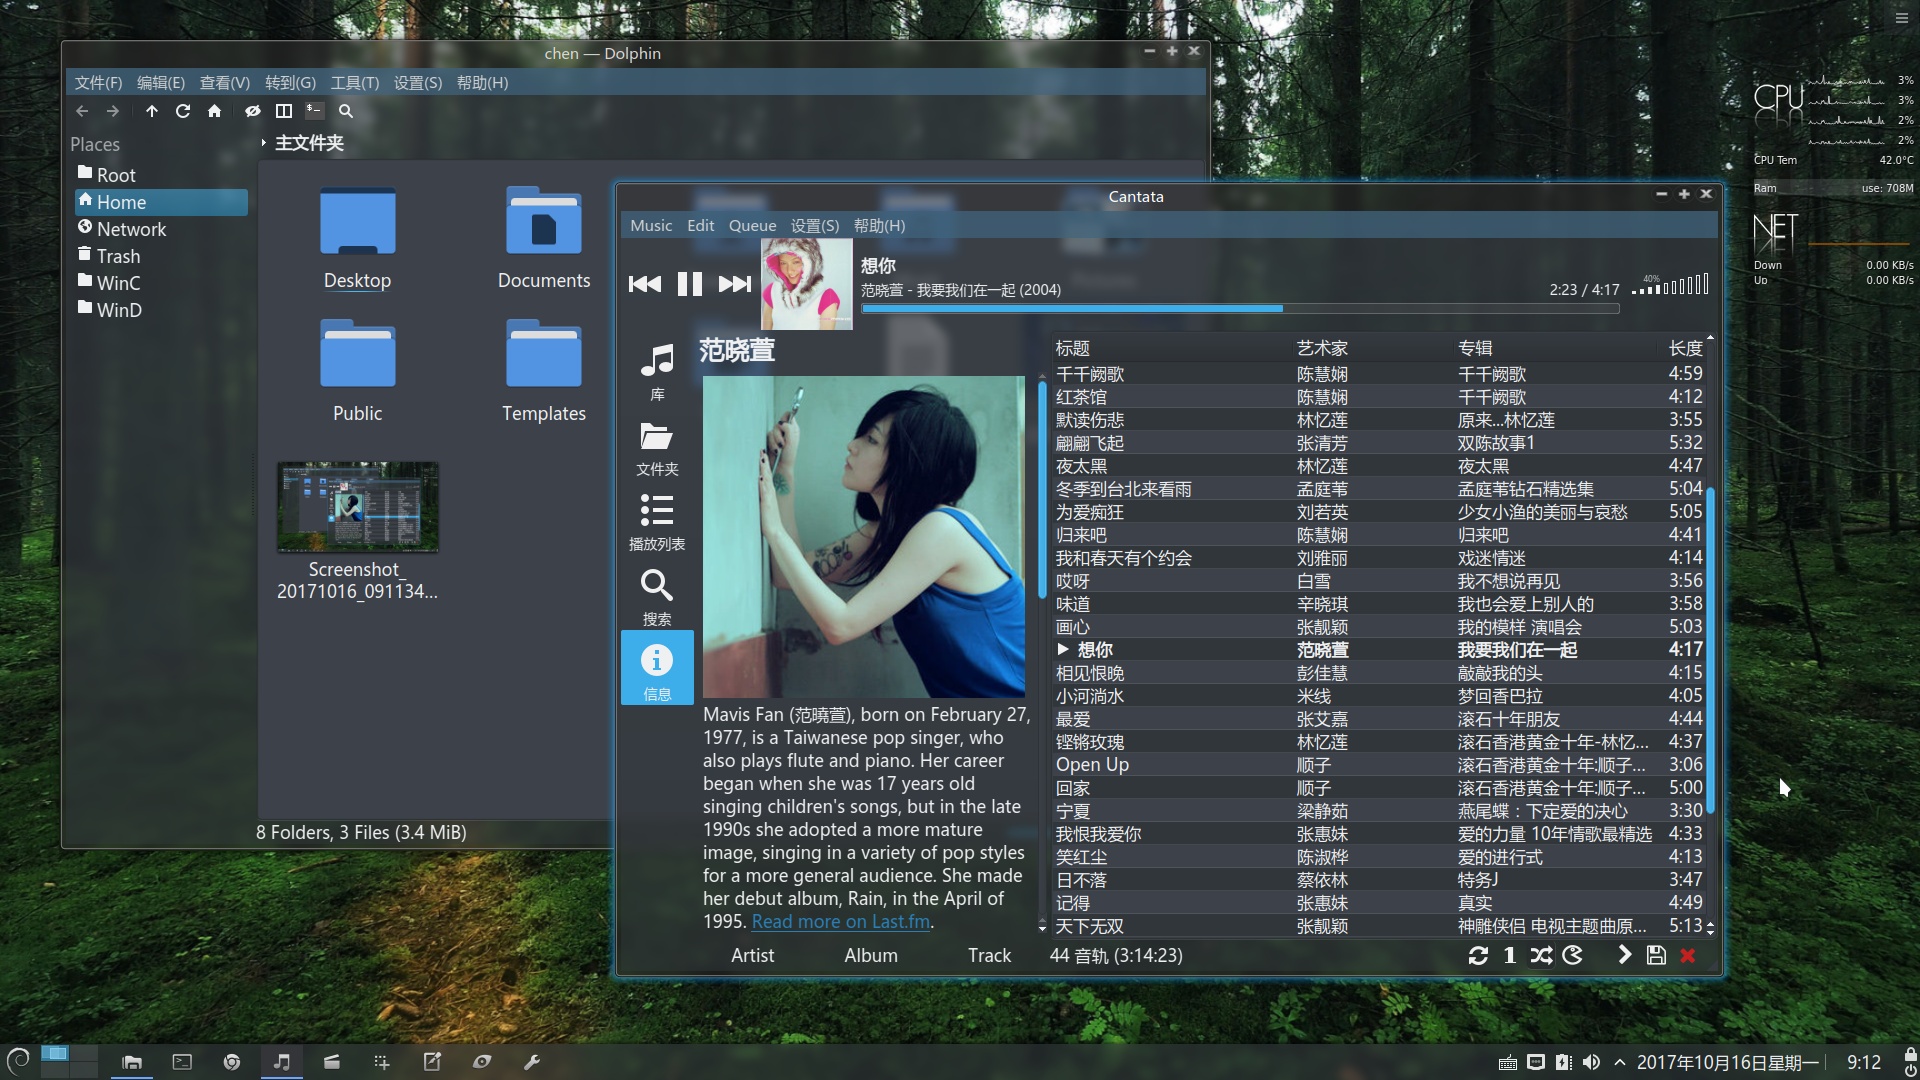Toggle repeat mode in play queue
The width and height of the screenshot is (1920, 1080).
[1478, 956]
